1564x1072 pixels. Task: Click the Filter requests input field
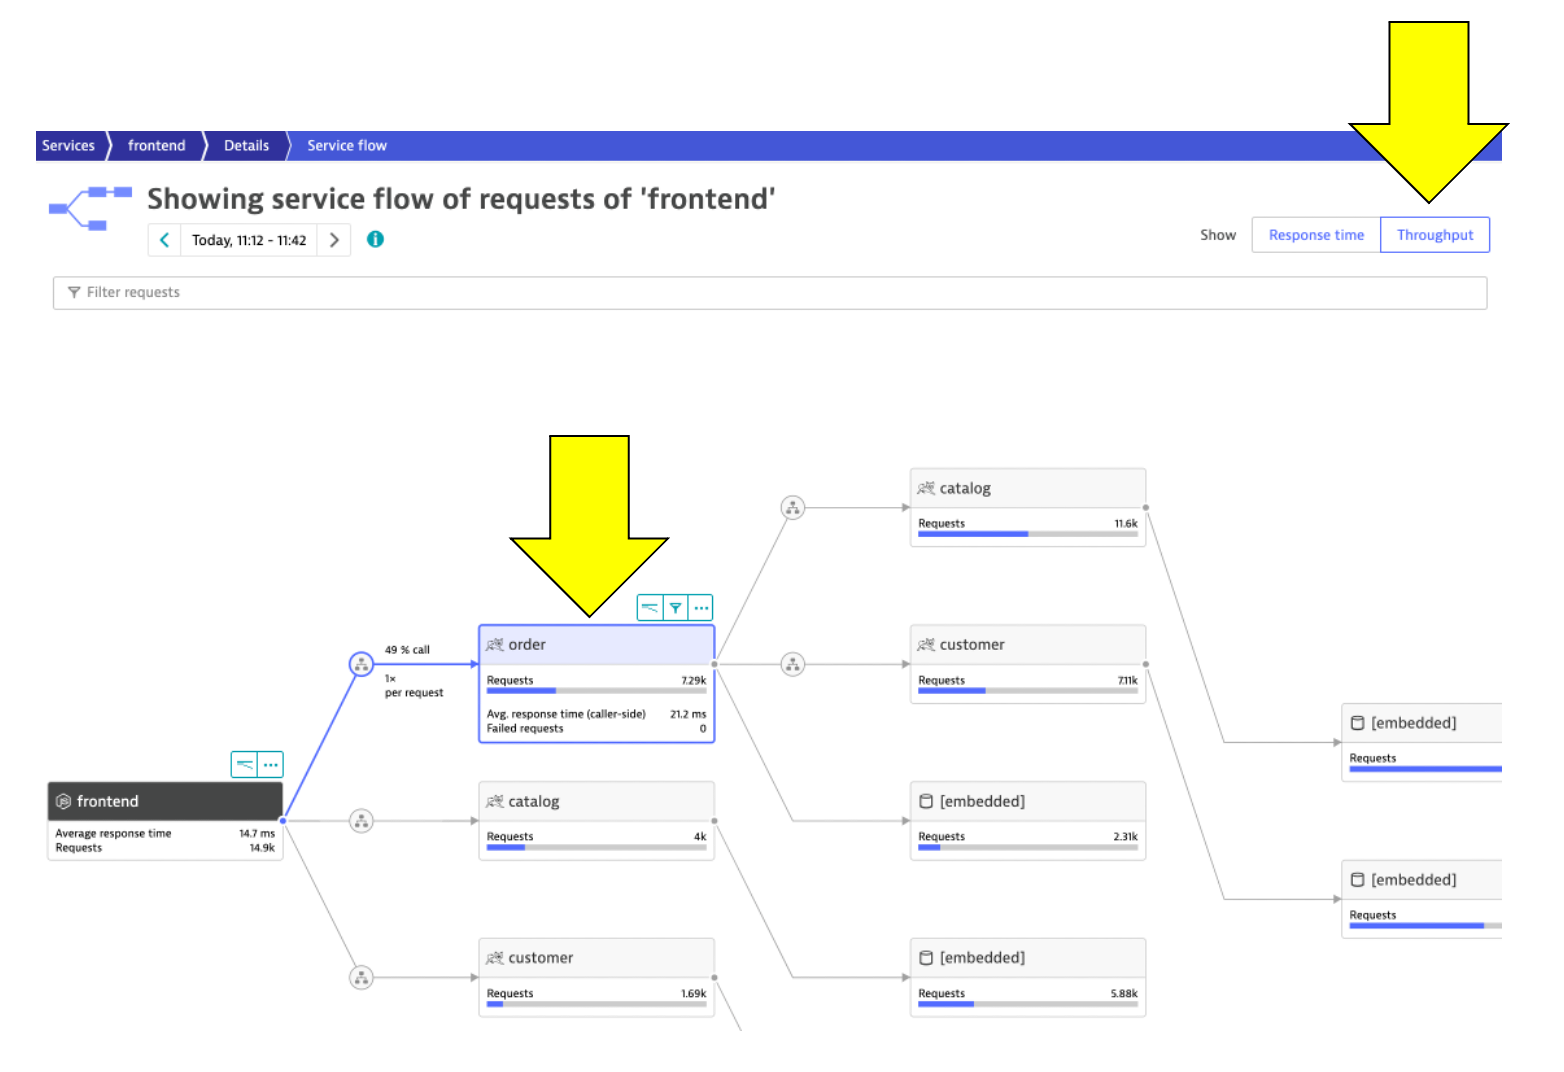pos(770,293)
